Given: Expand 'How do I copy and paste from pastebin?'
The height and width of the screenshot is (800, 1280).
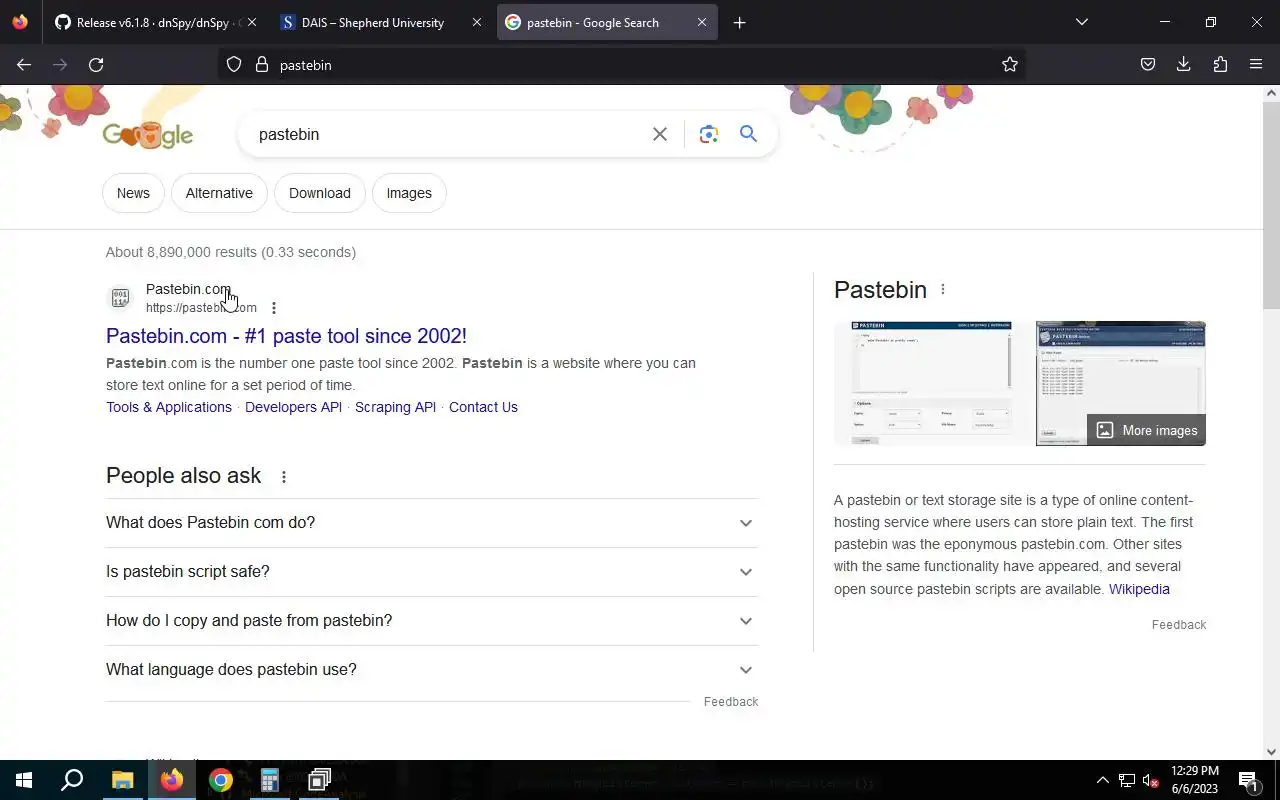Looking at the screenshot, I should pos(432,621).
